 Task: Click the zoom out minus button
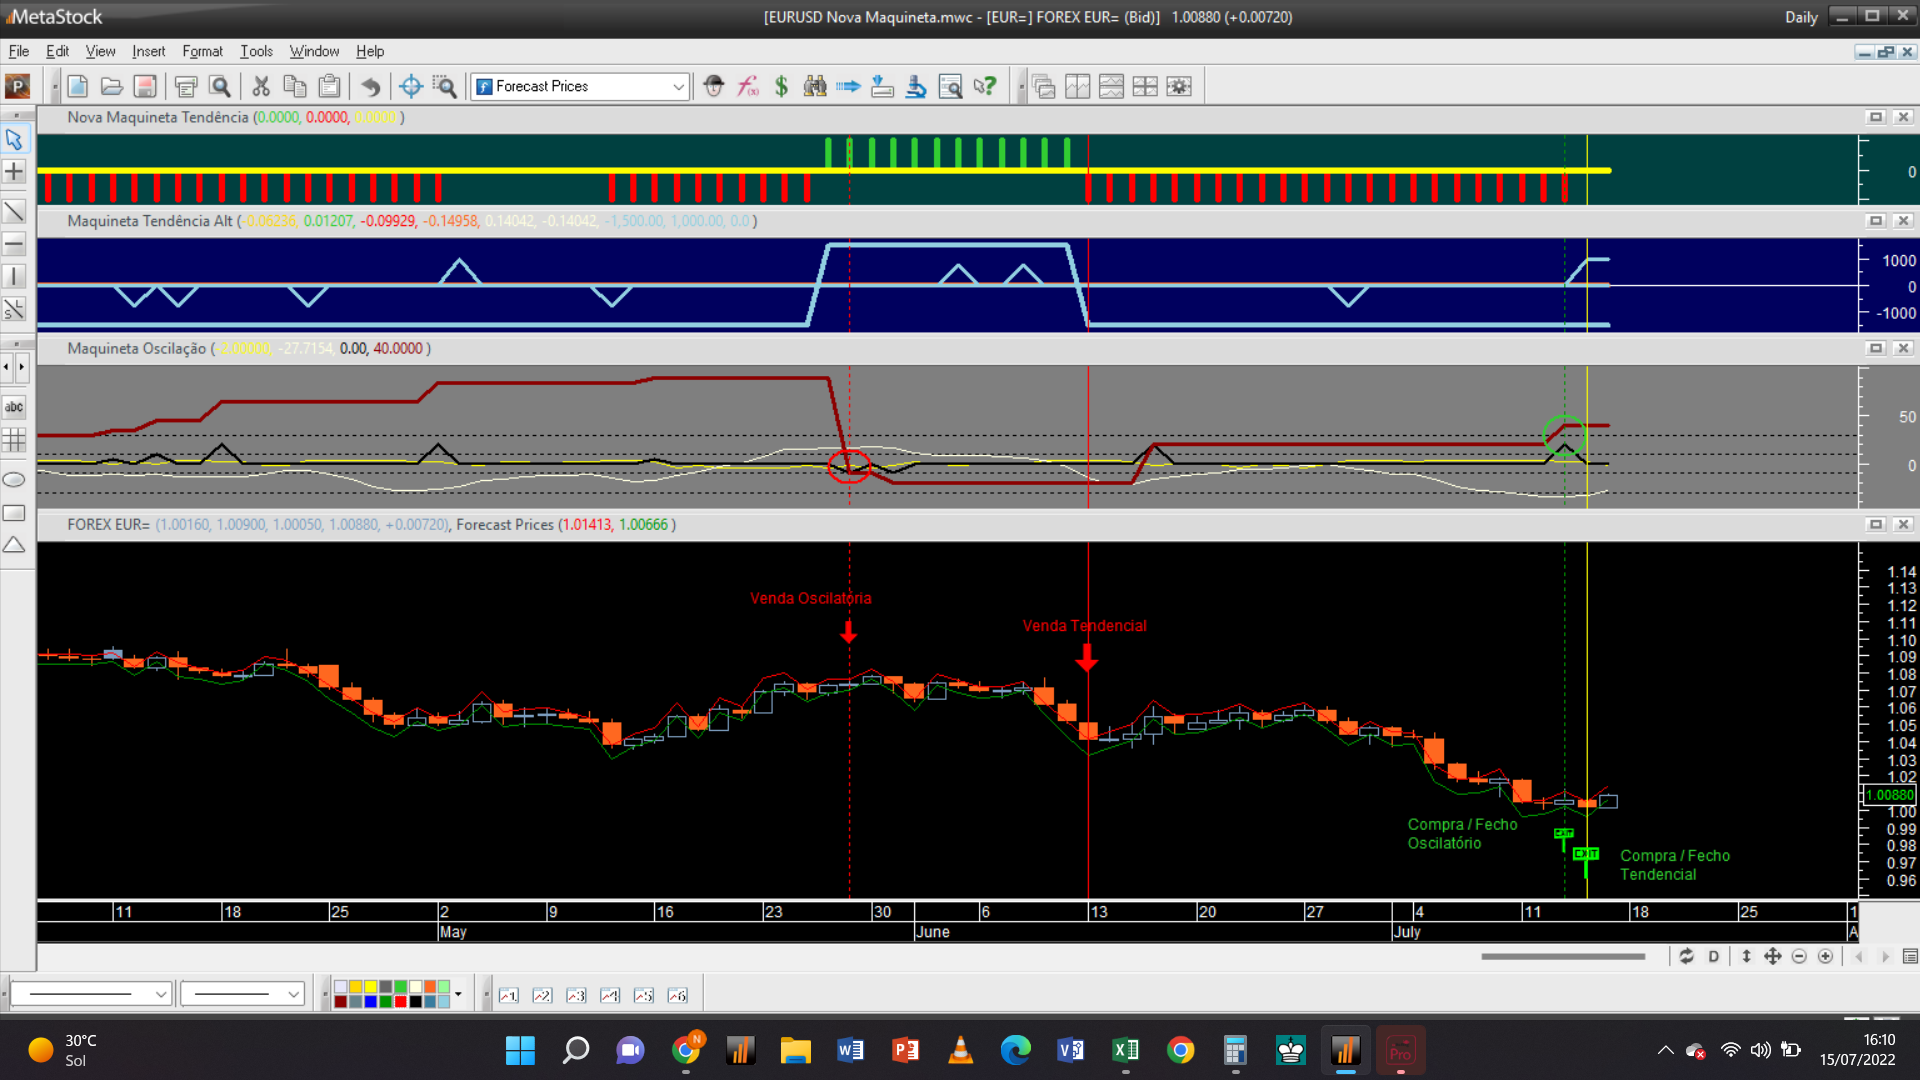coord(1799,957)
